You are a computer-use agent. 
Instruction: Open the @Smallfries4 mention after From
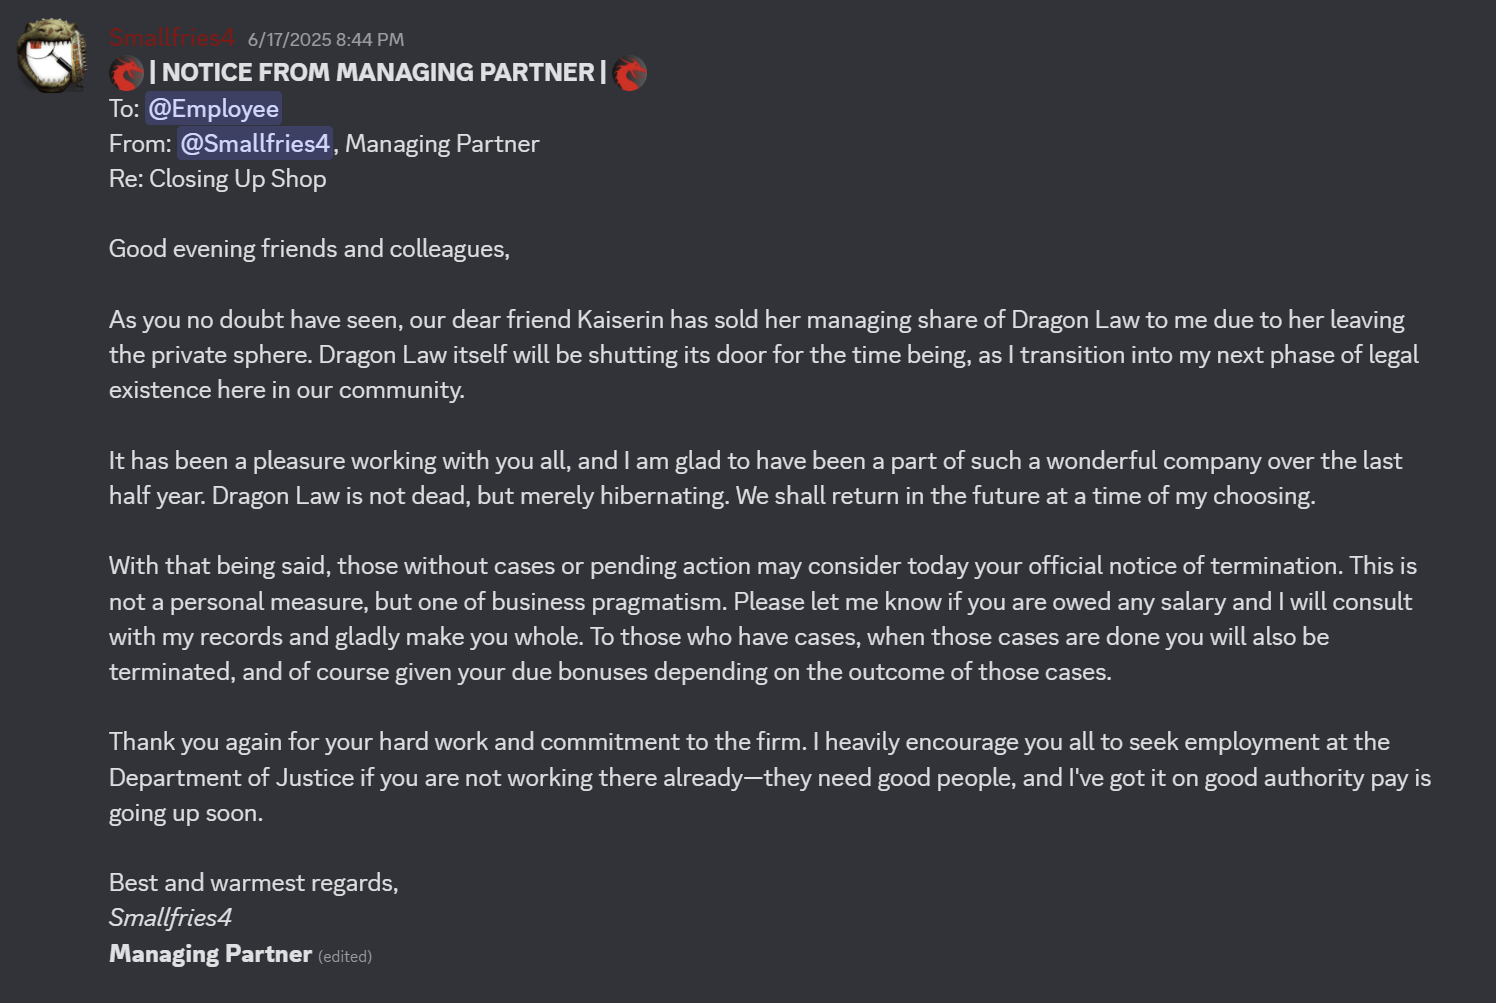click(x=255, y=143)
